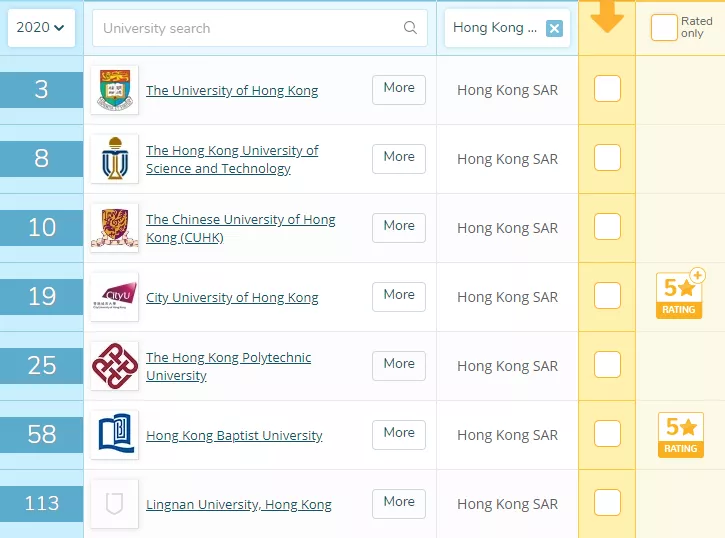Tick the compare checkbox for University of Hong Kong
725x538 pixels.
607,89
